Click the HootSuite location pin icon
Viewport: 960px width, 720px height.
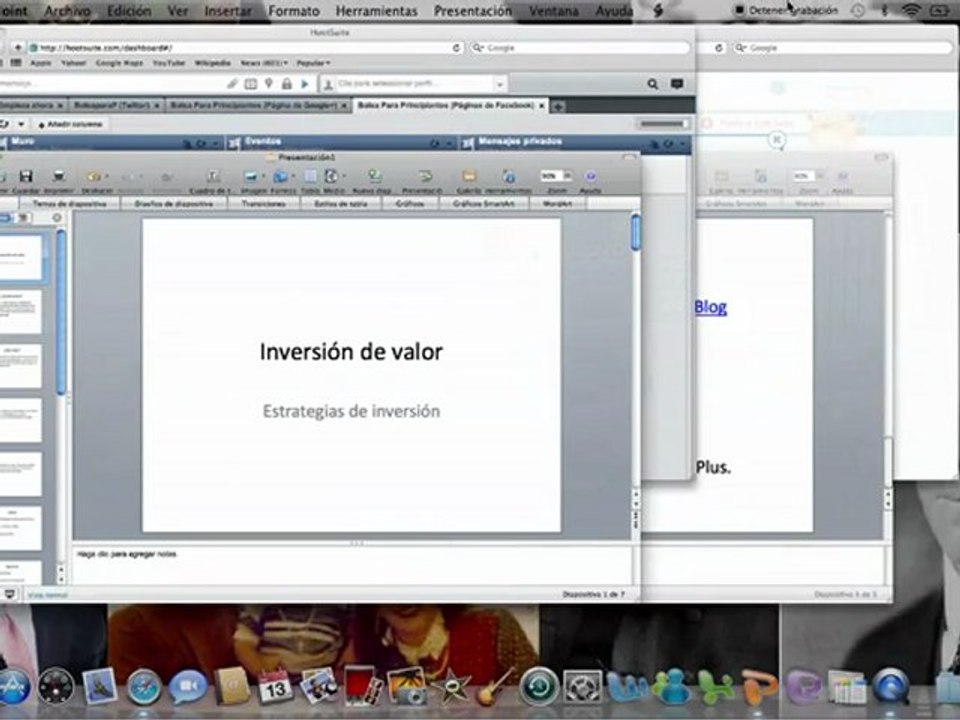(269, 84)
